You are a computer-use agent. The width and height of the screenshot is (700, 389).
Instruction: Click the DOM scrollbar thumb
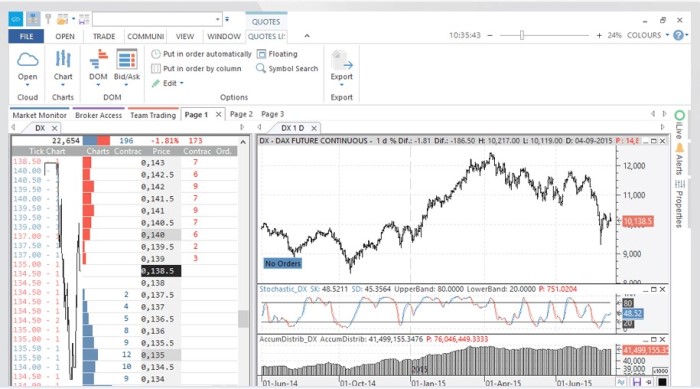pos(243,319)
